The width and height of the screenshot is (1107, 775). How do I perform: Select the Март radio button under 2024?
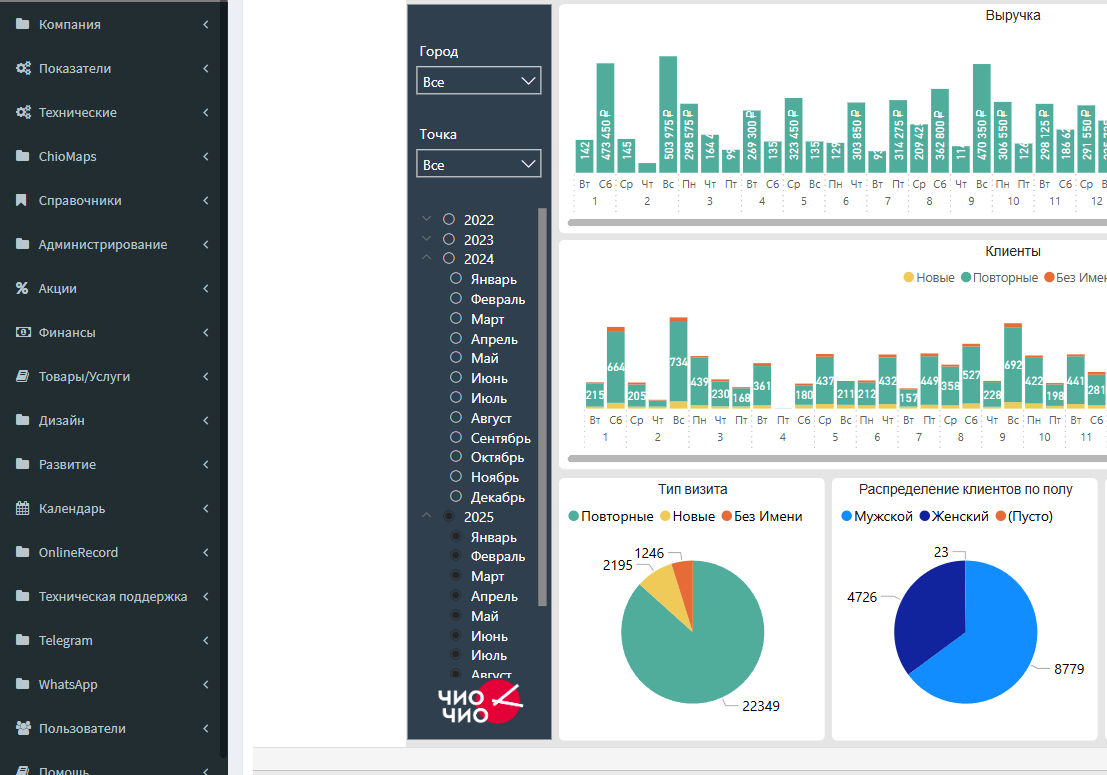[x=456, y=318]
